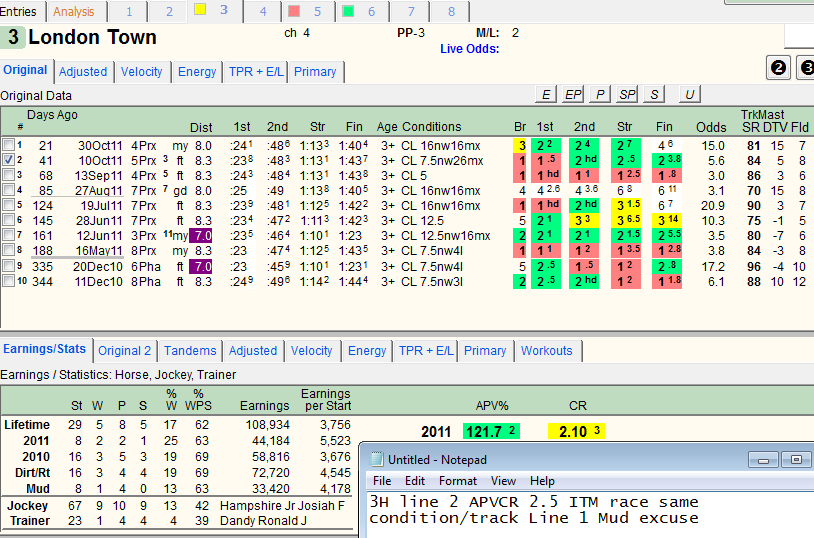Open lower Velocity tab

point(311,351)
